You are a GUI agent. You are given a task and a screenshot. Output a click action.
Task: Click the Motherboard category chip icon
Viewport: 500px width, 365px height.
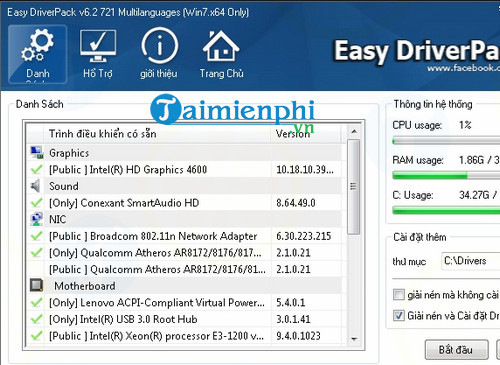36,285
